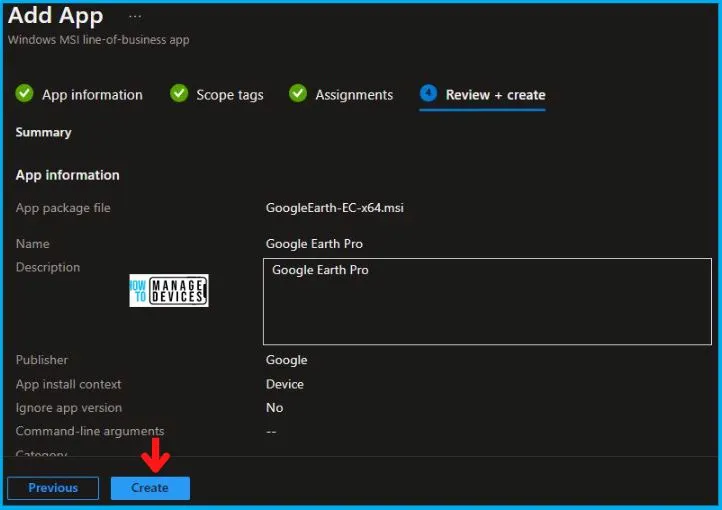Click the Publisher value Google
The image size is (722, 510).
[286, 360]
